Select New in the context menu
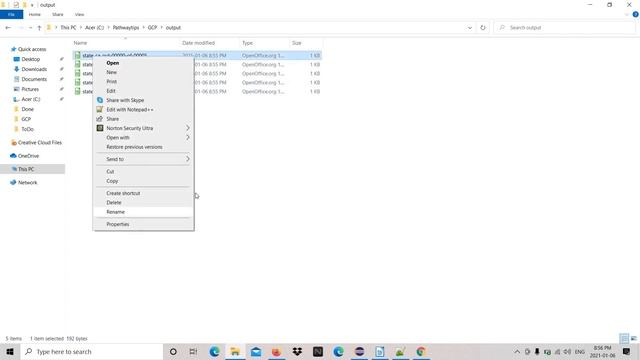This screenshot has height=360, width=640. pyautogui.click(x=143, y=72)
